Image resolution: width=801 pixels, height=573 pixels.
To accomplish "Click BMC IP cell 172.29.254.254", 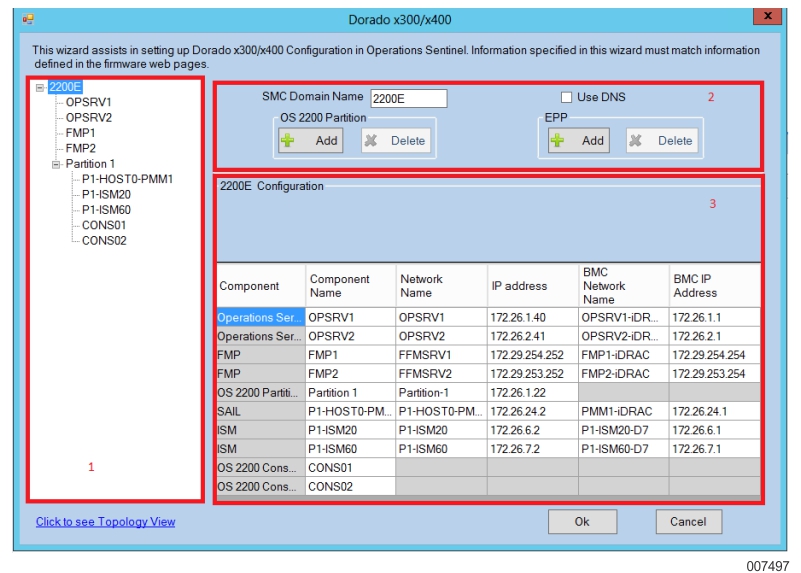I will click(x=715, y=355).
